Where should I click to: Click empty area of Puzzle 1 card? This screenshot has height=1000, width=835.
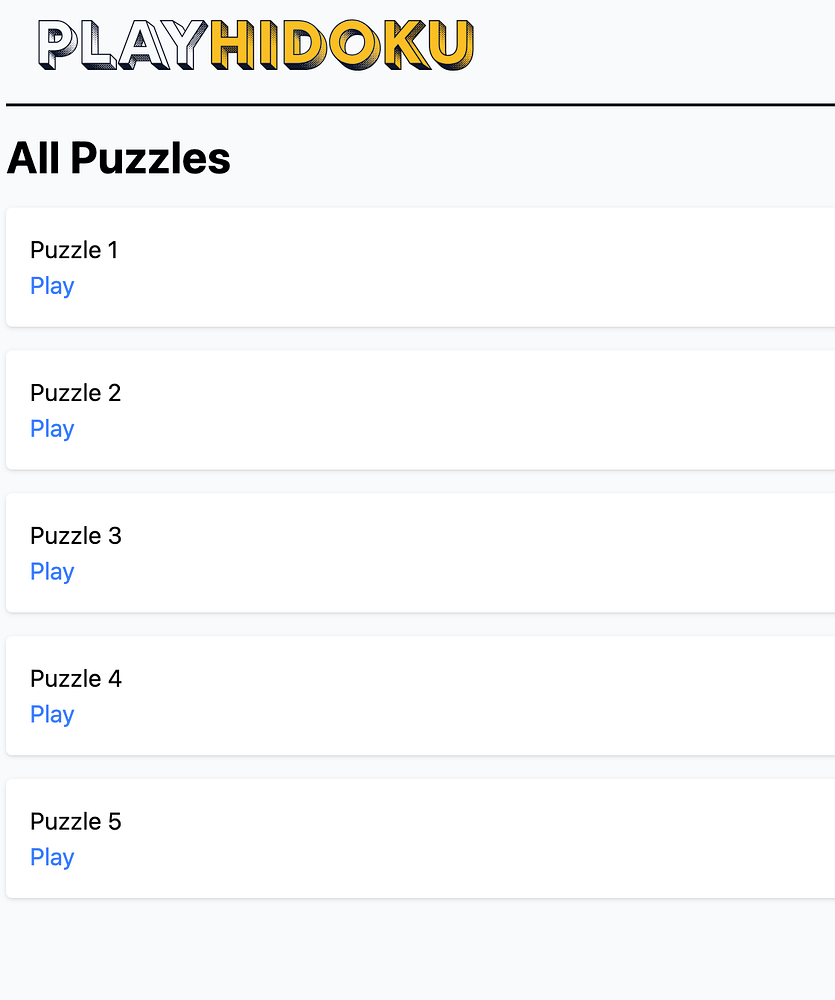(500, 267)
